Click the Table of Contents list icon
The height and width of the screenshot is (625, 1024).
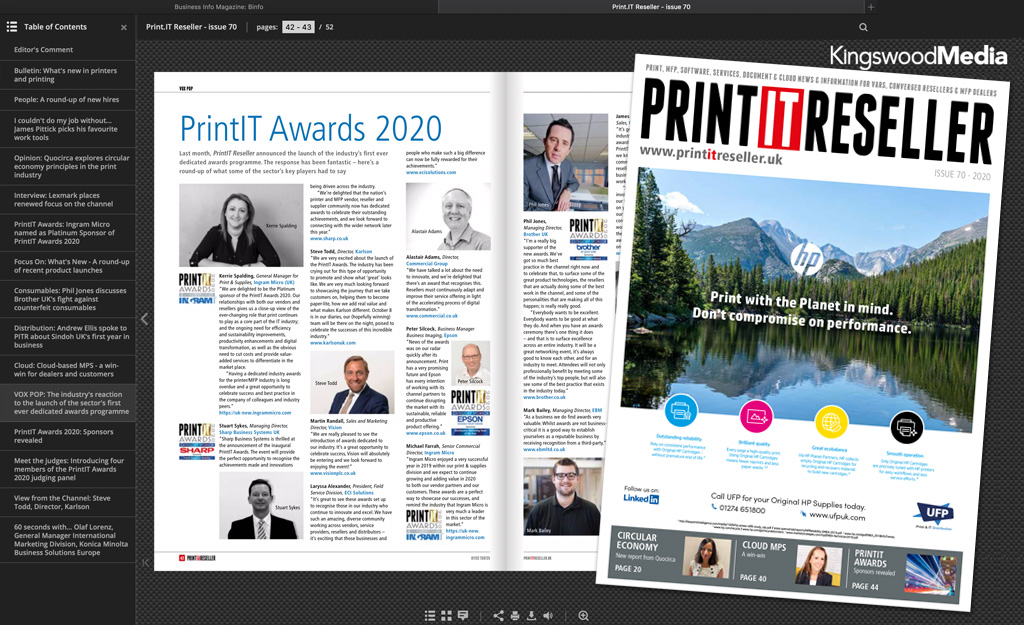pos(12,27)
